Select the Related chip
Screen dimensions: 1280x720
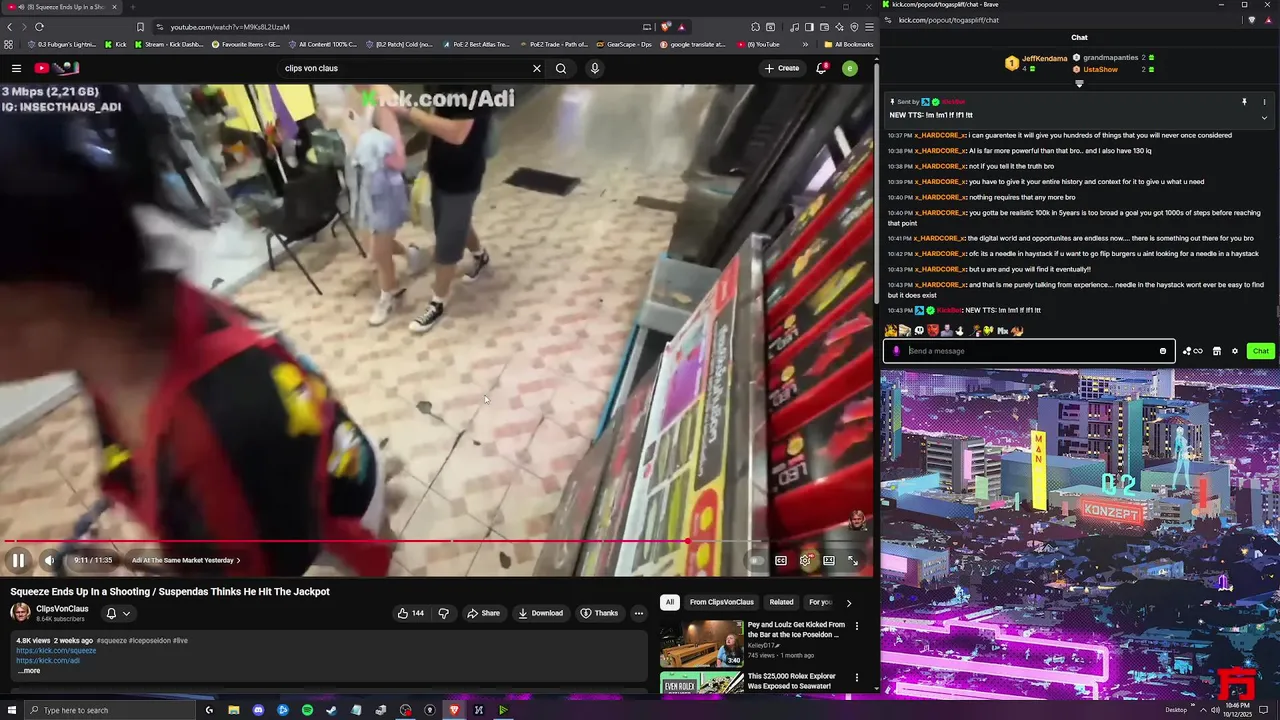(781, 602)
